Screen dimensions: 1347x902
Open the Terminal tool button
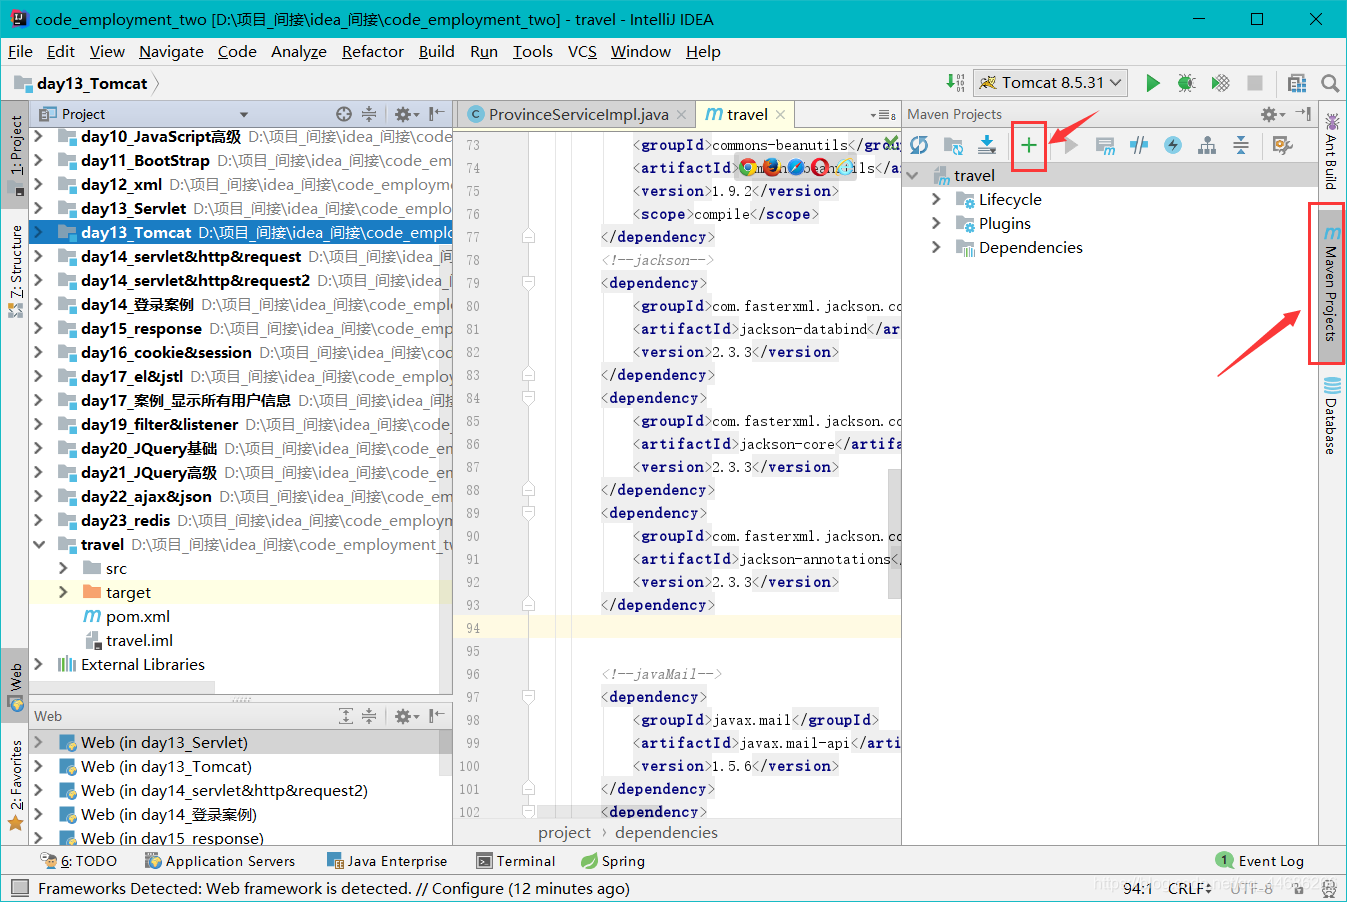pyautogui.click(x=515, y=861)
